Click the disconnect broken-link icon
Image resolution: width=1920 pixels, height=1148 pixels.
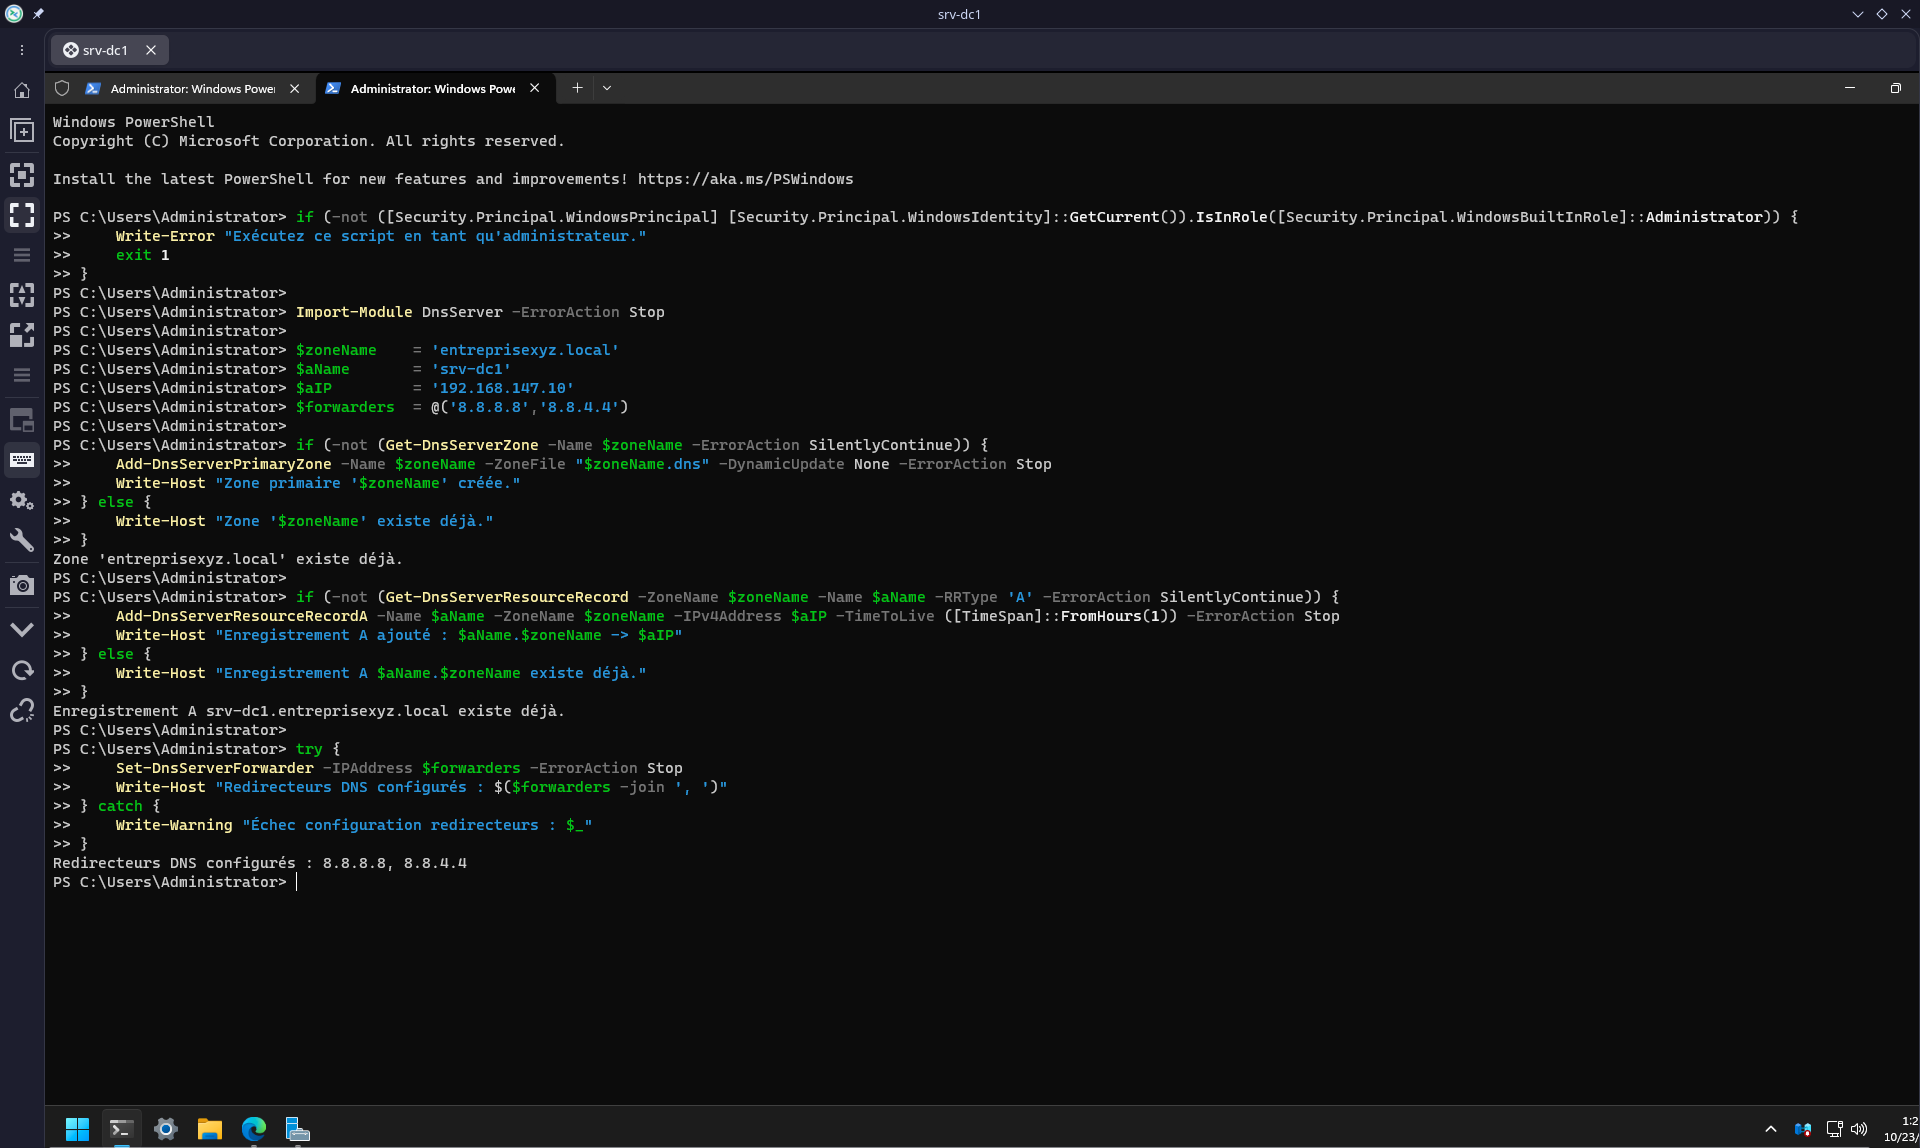coord(22,711)
